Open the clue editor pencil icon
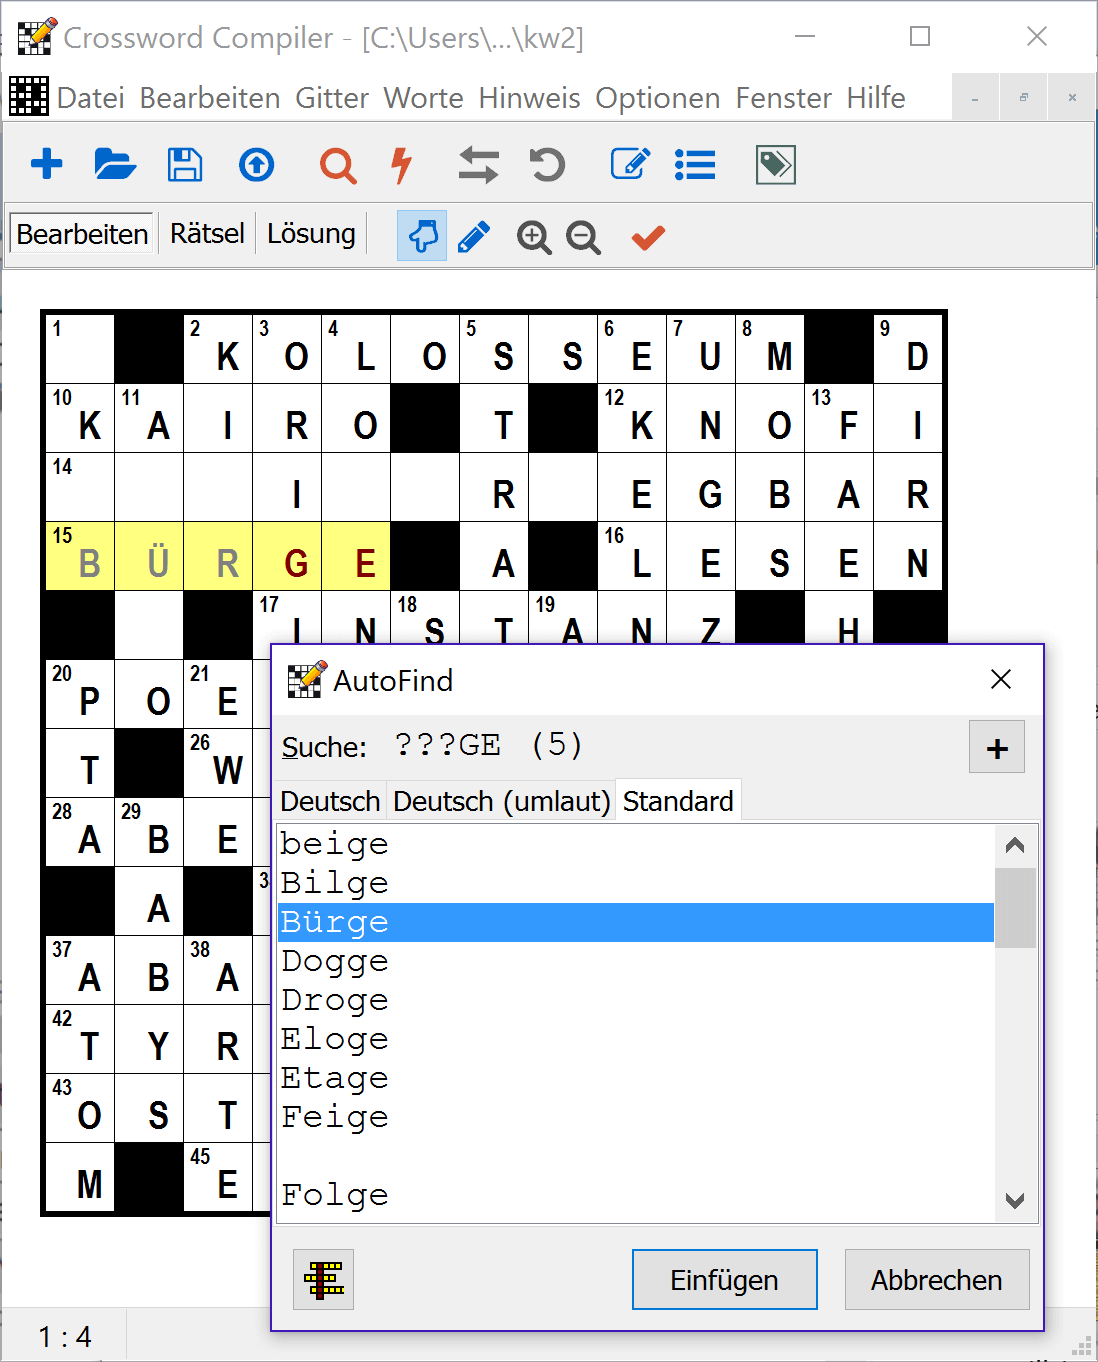1098x1362 pixels. 629,164
